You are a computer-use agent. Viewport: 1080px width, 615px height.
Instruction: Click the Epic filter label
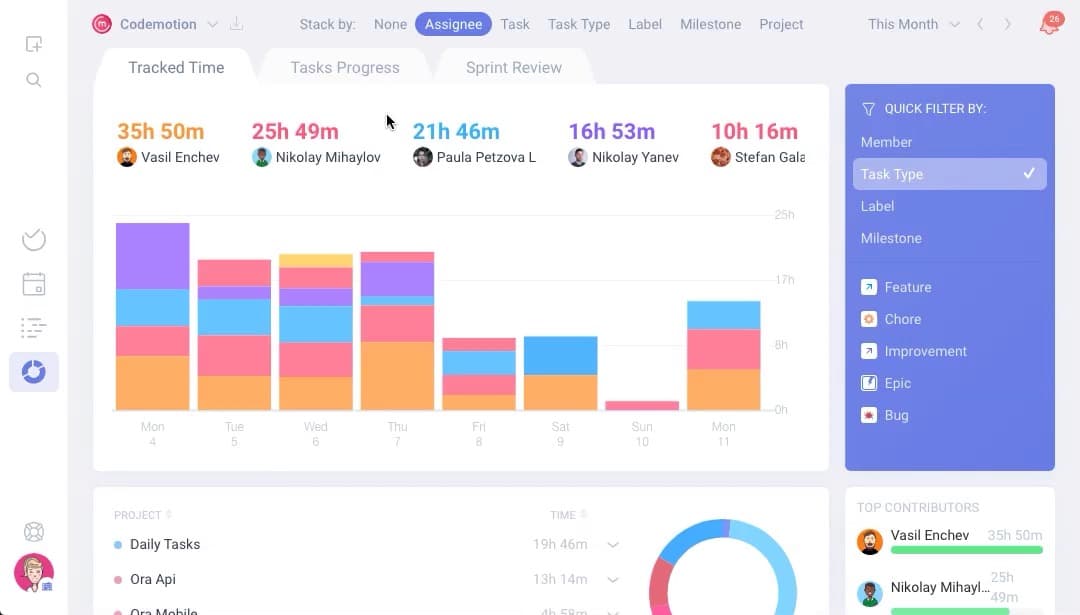(x=897, y=383)
